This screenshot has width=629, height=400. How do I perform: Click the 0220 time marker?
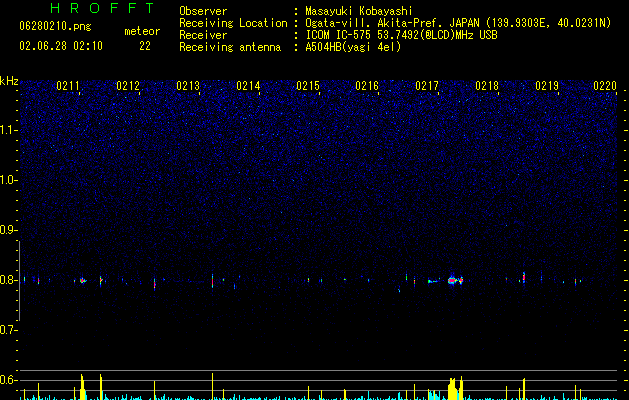point(605,86)
